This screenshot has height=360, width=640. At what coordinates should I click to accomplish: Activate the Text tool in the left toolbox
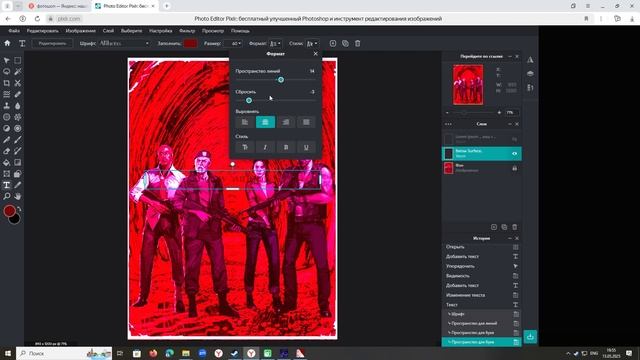click(x=7, y=185)
